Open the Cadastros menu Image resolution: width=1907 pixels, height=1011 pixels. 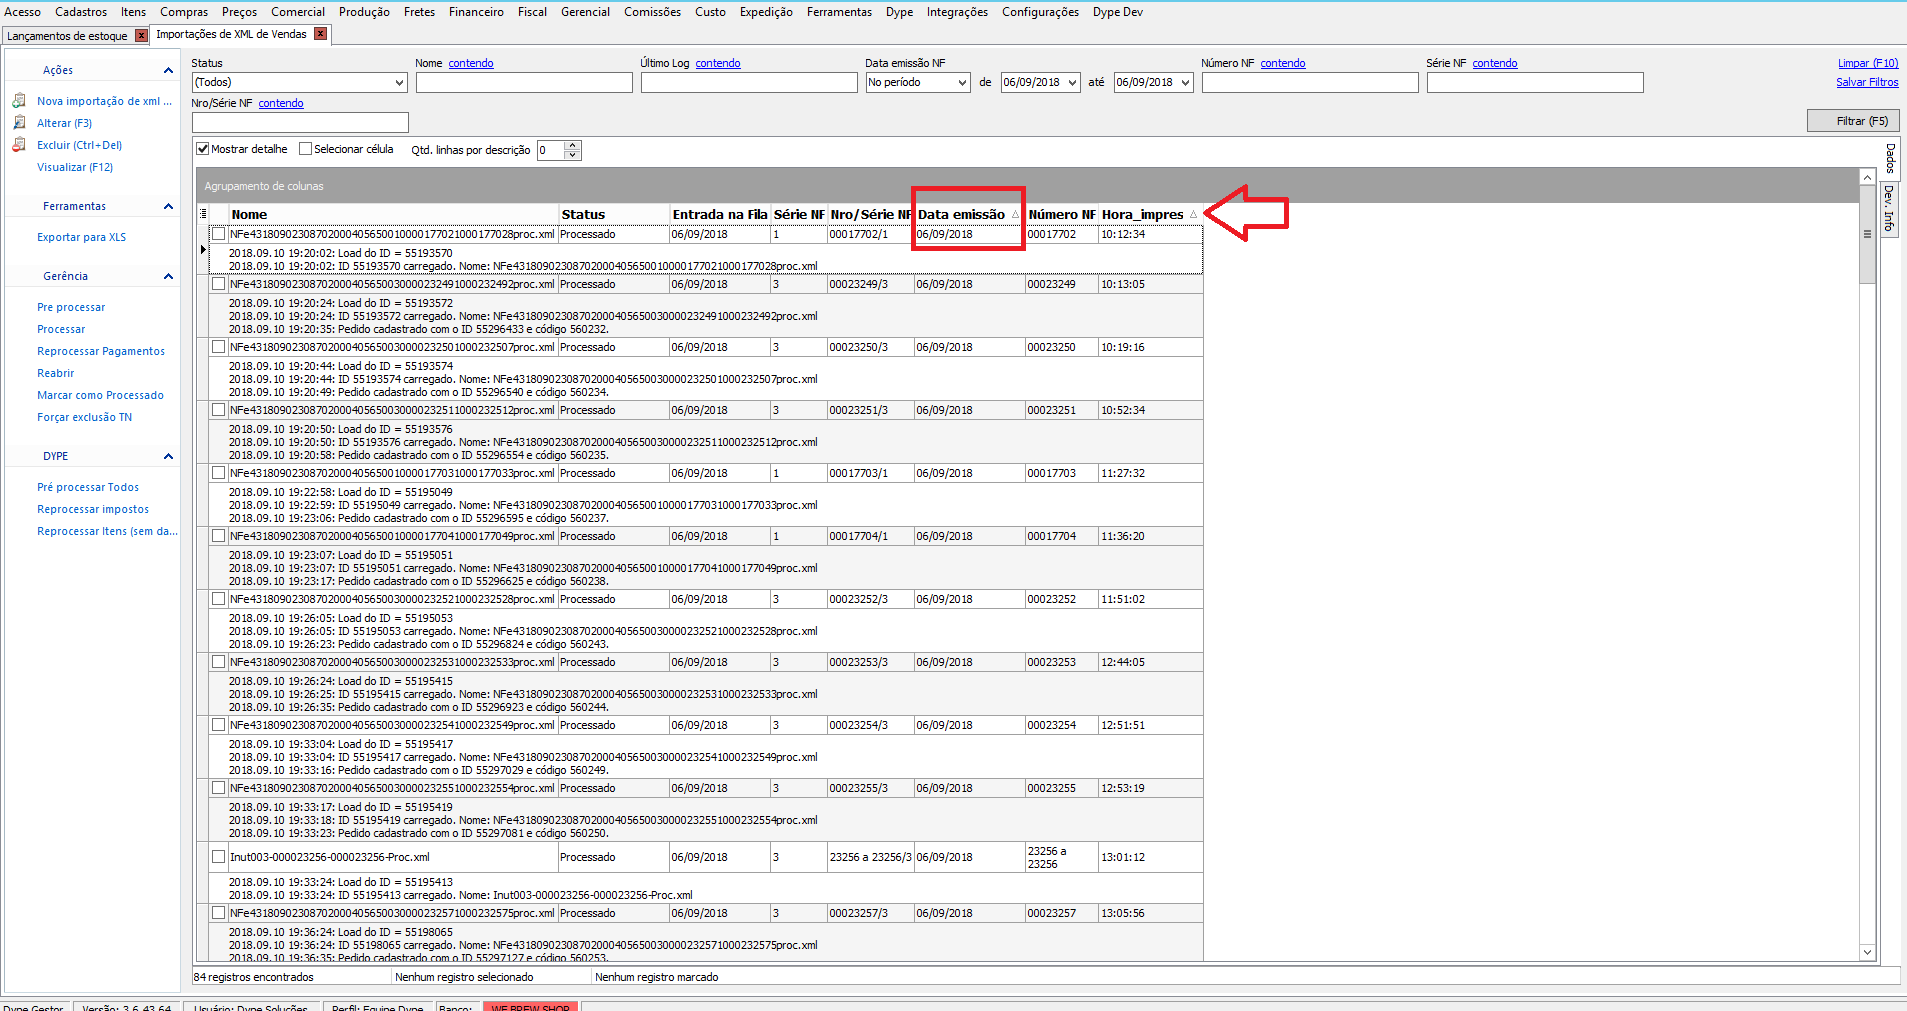pos(81,12)
